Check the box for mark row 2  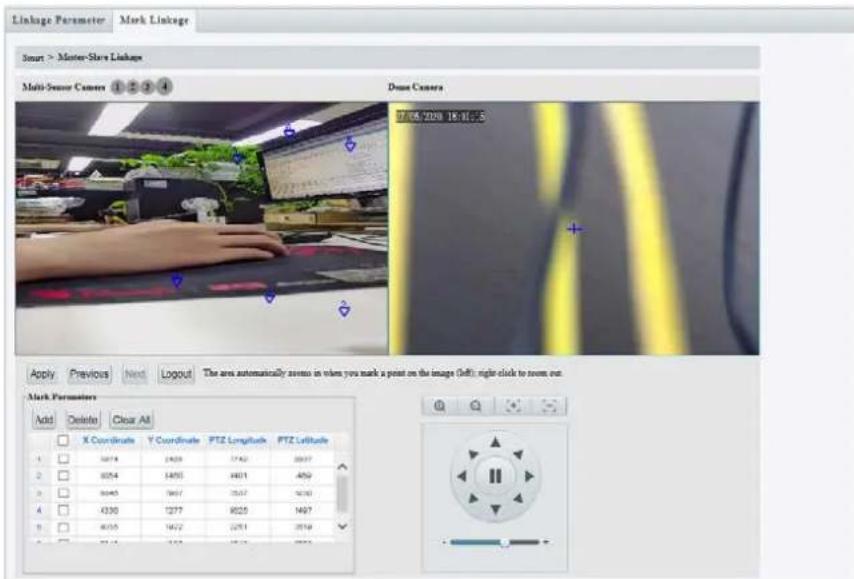coord(63,476)
